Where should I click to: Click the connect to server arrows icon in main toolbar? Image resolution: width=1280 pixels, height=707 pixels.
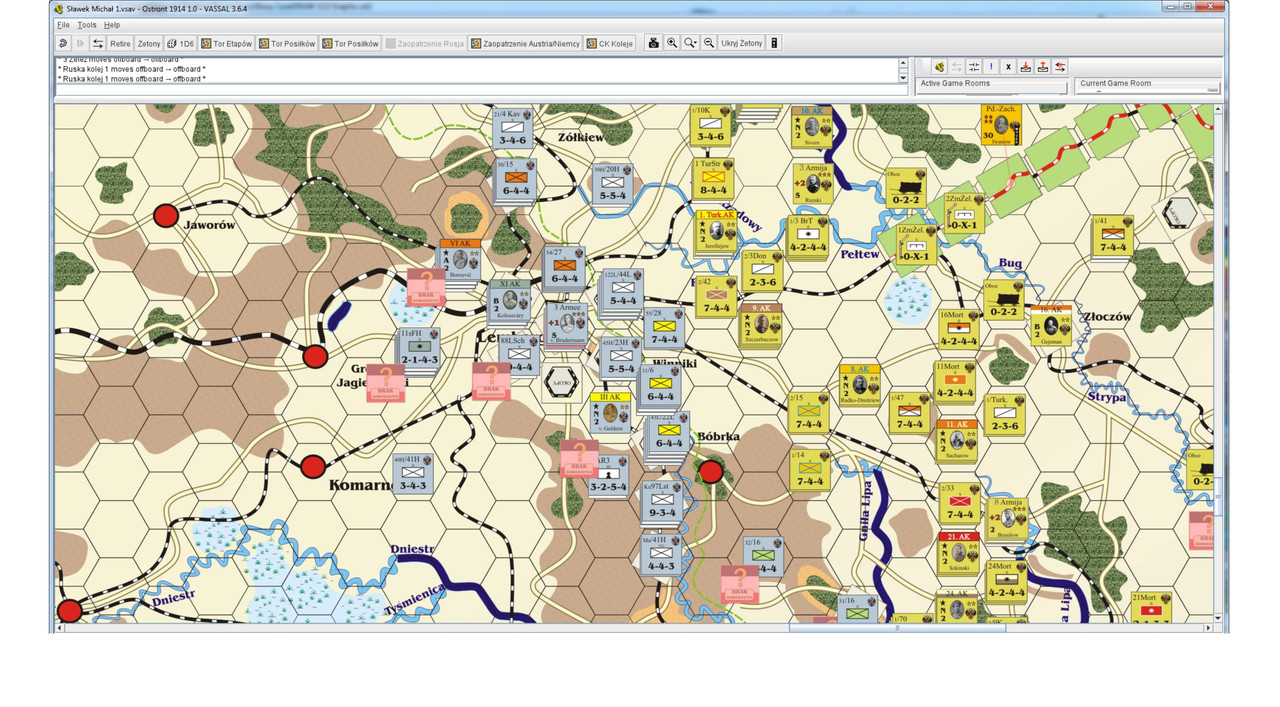click(x=98, y=43)
